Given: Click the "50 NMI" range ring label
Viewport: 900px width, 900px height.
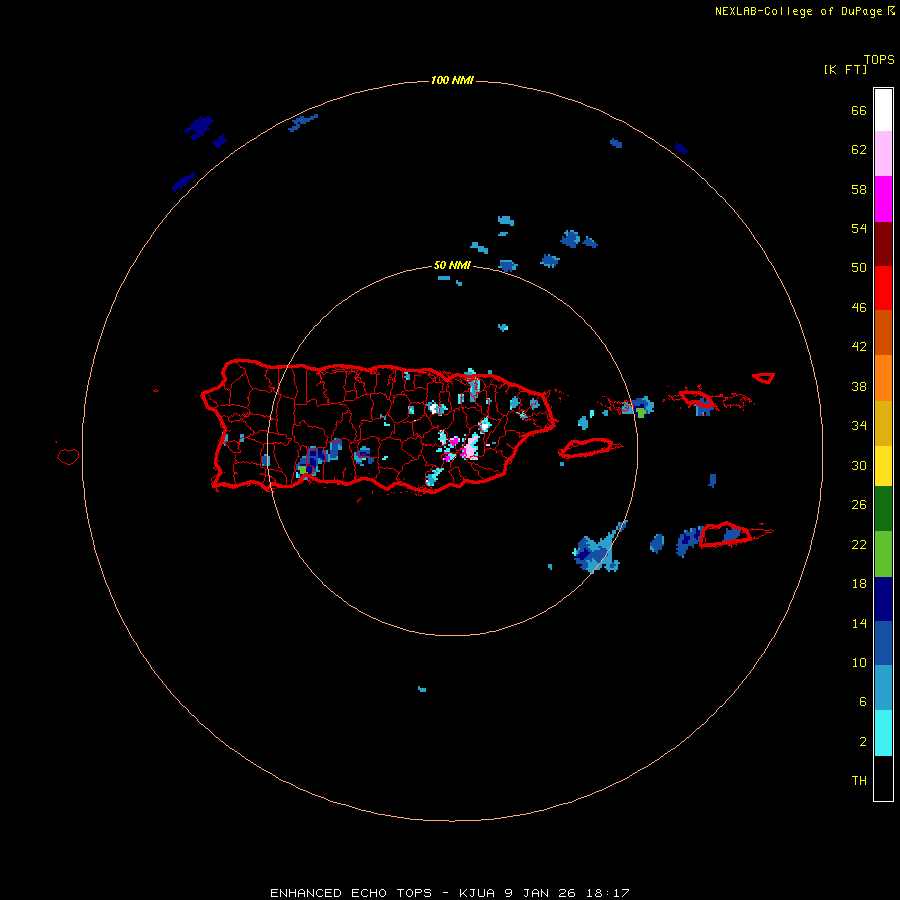Looking at the screenshot, I should (x=452, y=265).
